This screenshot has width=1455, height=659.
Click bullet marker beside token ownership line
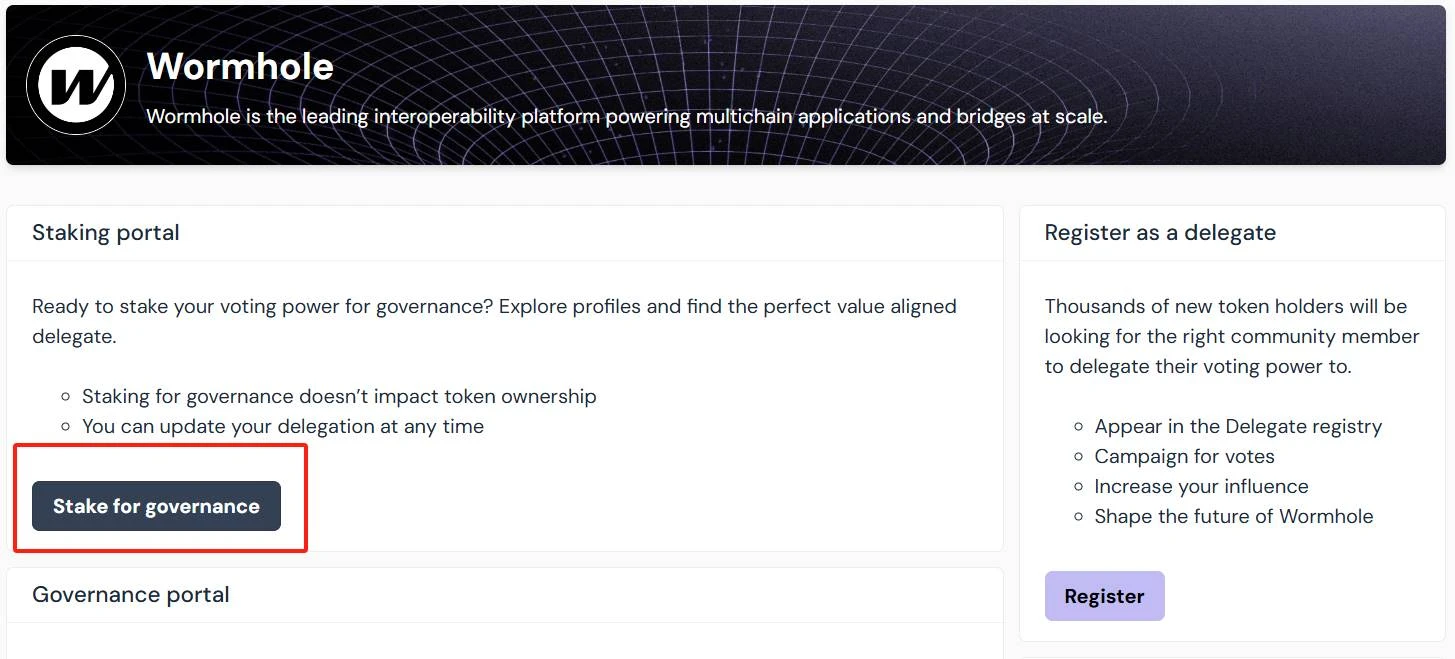point(65,397)
